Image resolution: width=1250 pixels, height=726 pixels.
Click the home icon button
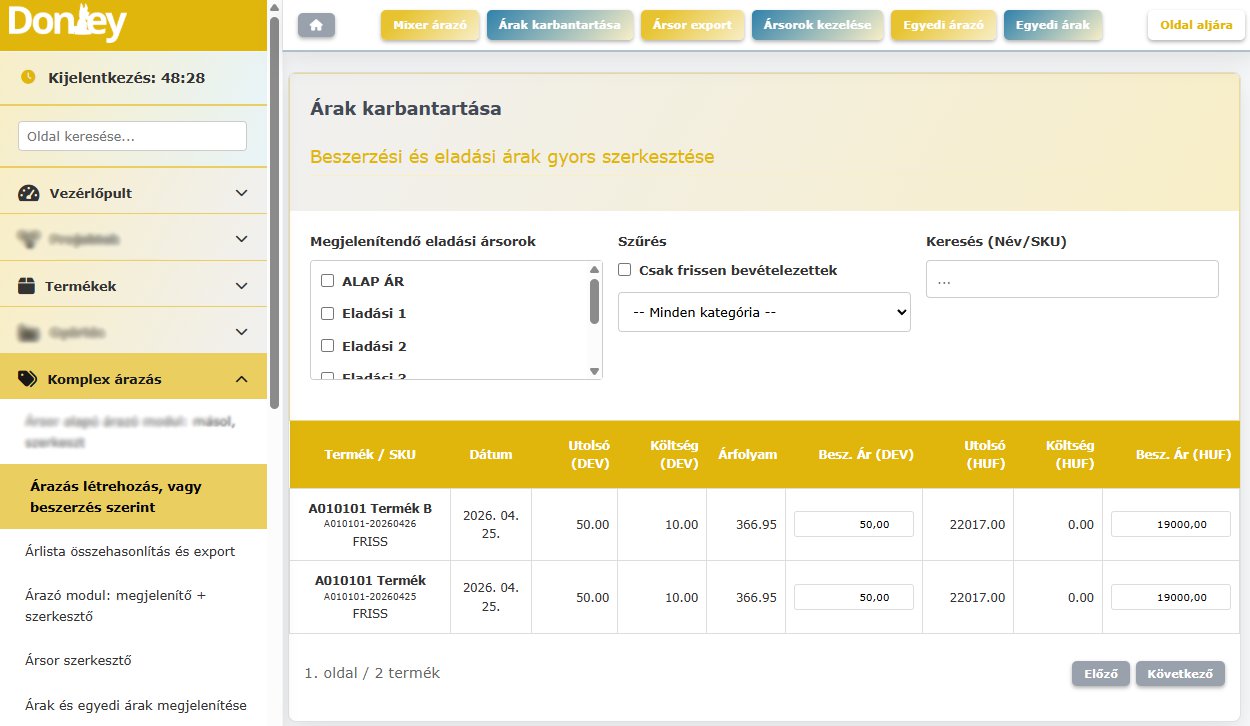tap(316, 26)
